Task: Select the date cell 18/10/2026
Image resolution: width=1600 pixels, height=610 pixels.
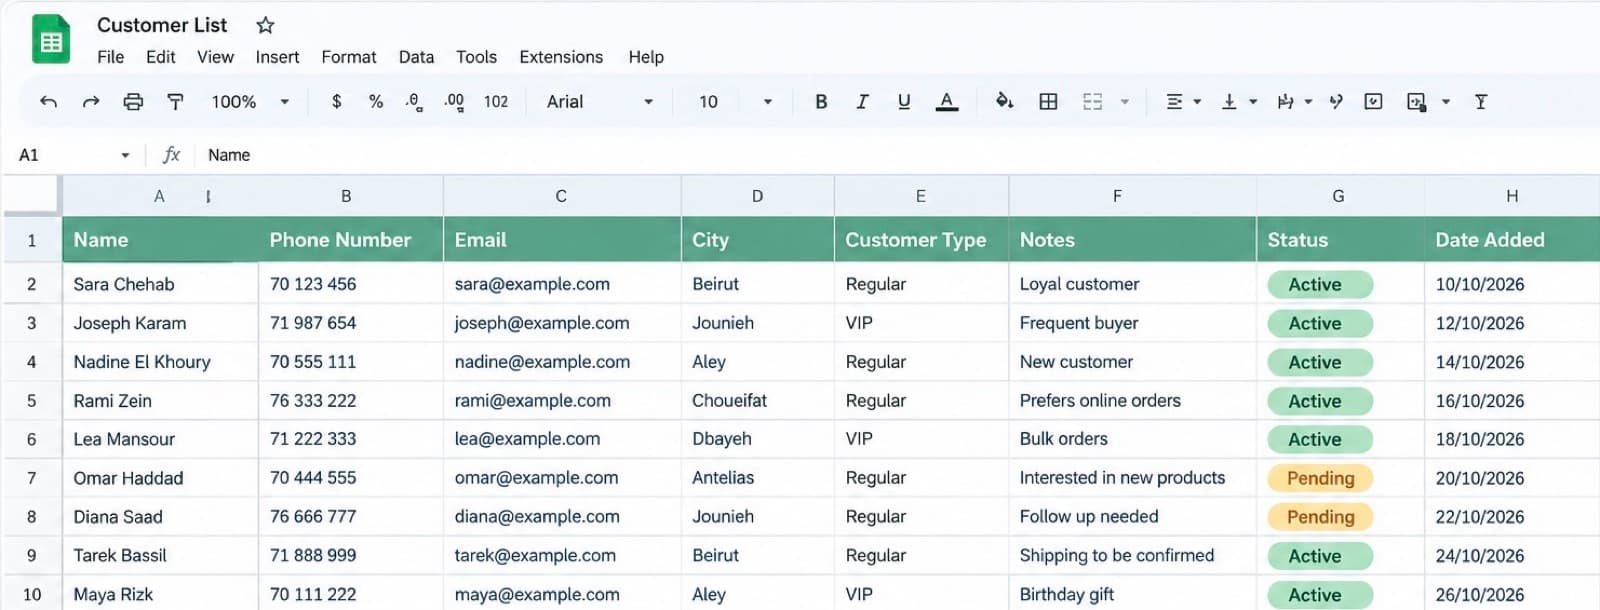Action: tap(1512, 439)
